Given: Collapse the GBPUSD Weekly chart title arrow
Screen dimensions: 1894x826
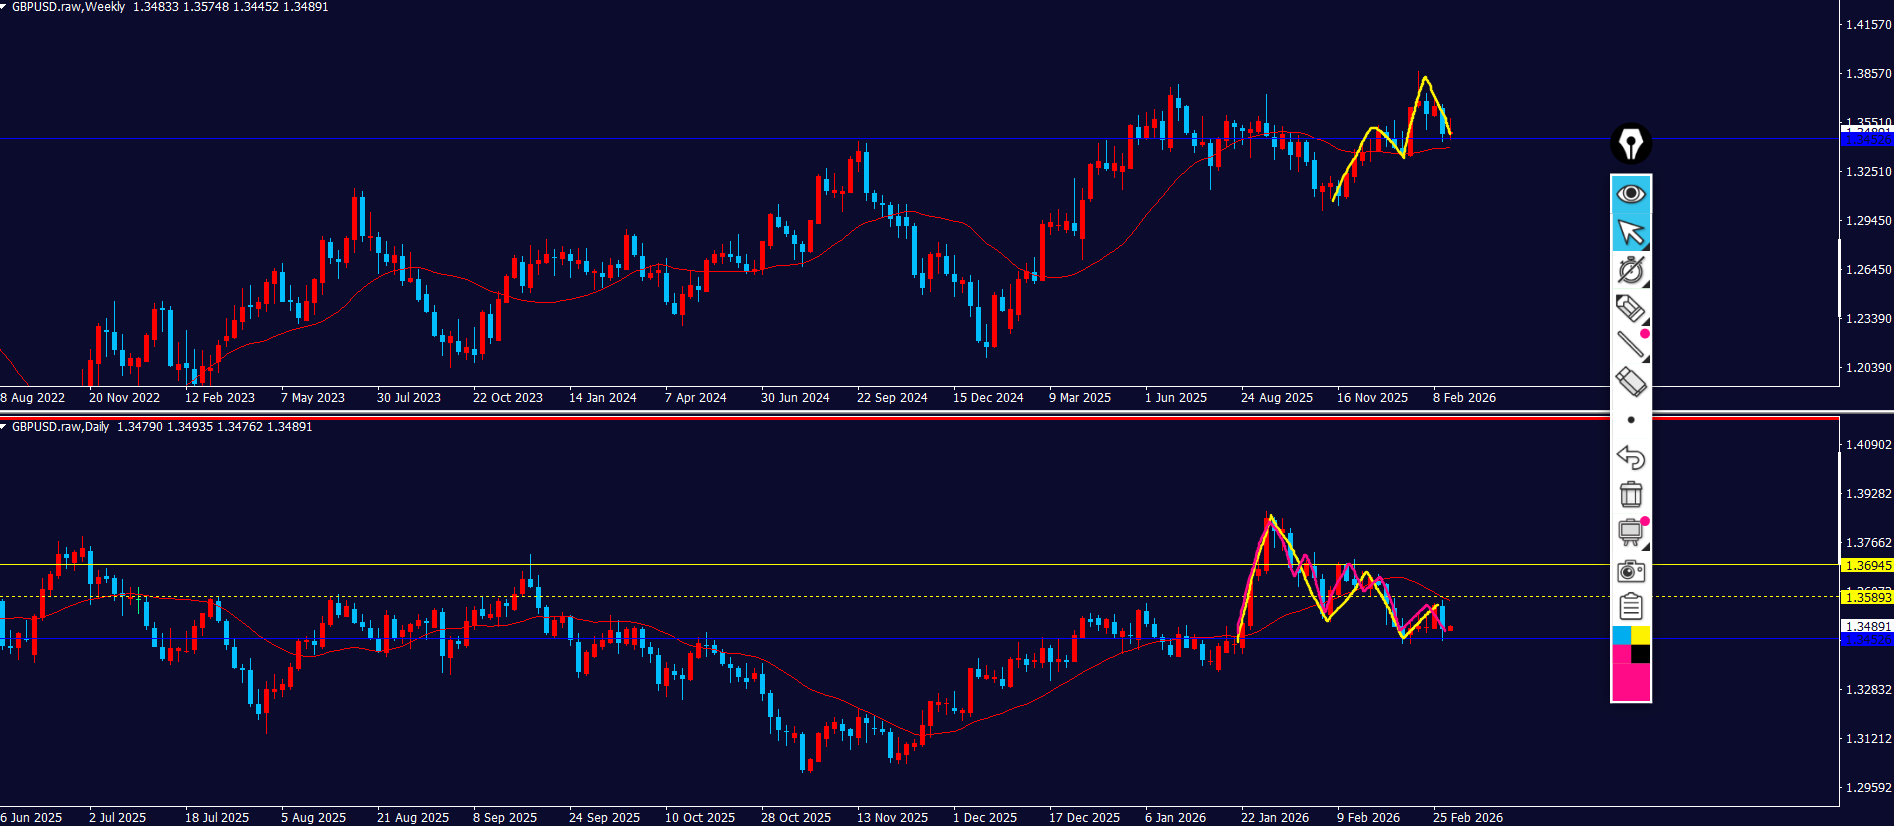Looking at the screenshot, I should click(4, 7).
